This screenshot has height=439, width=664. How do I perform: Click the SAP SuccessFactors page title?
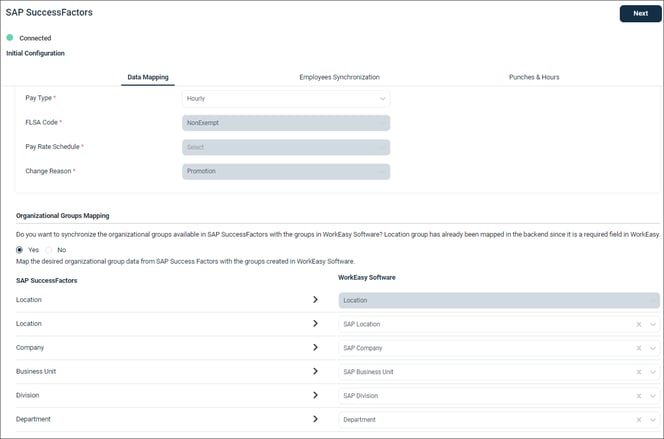click(x=49, y=12)
